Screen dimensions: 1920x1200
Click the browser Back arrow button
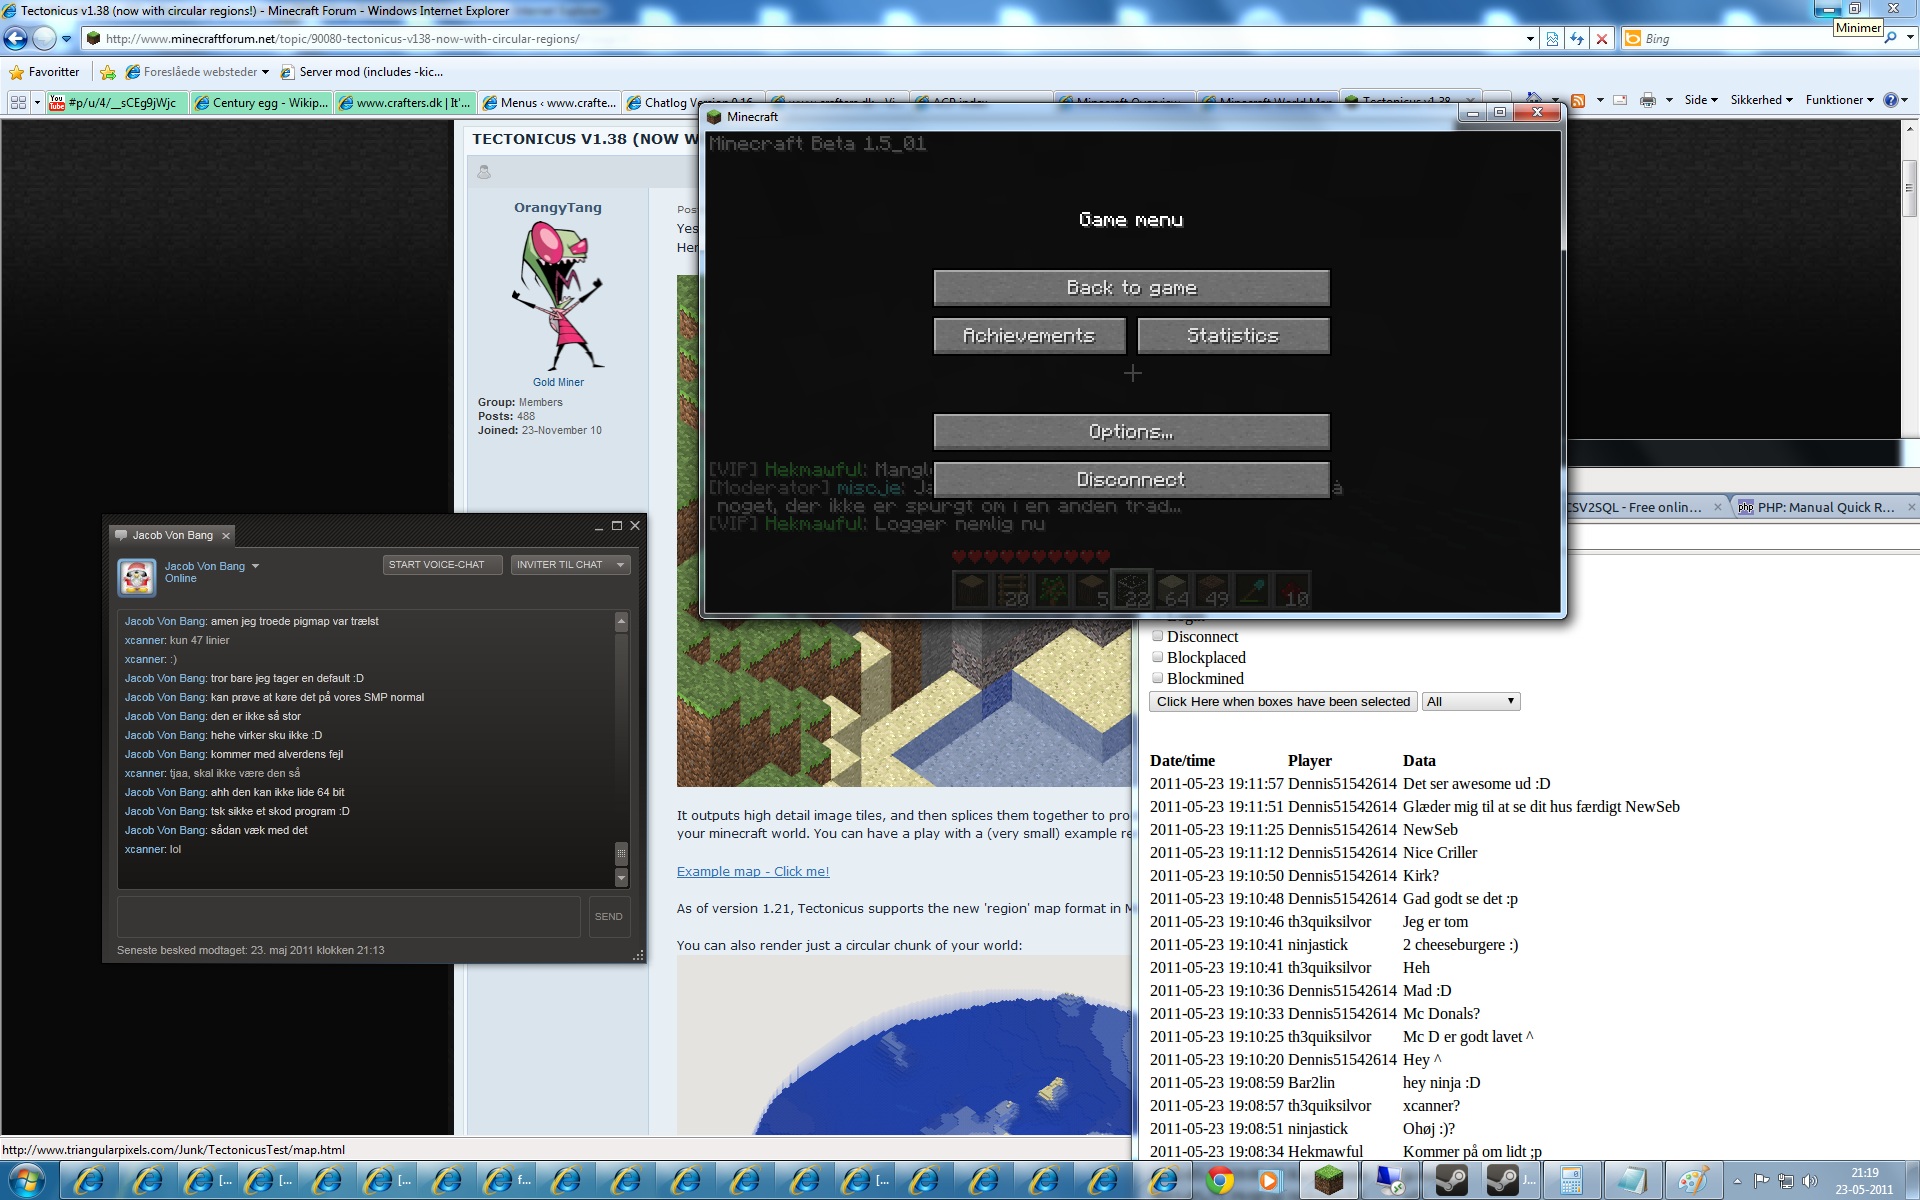16,39
